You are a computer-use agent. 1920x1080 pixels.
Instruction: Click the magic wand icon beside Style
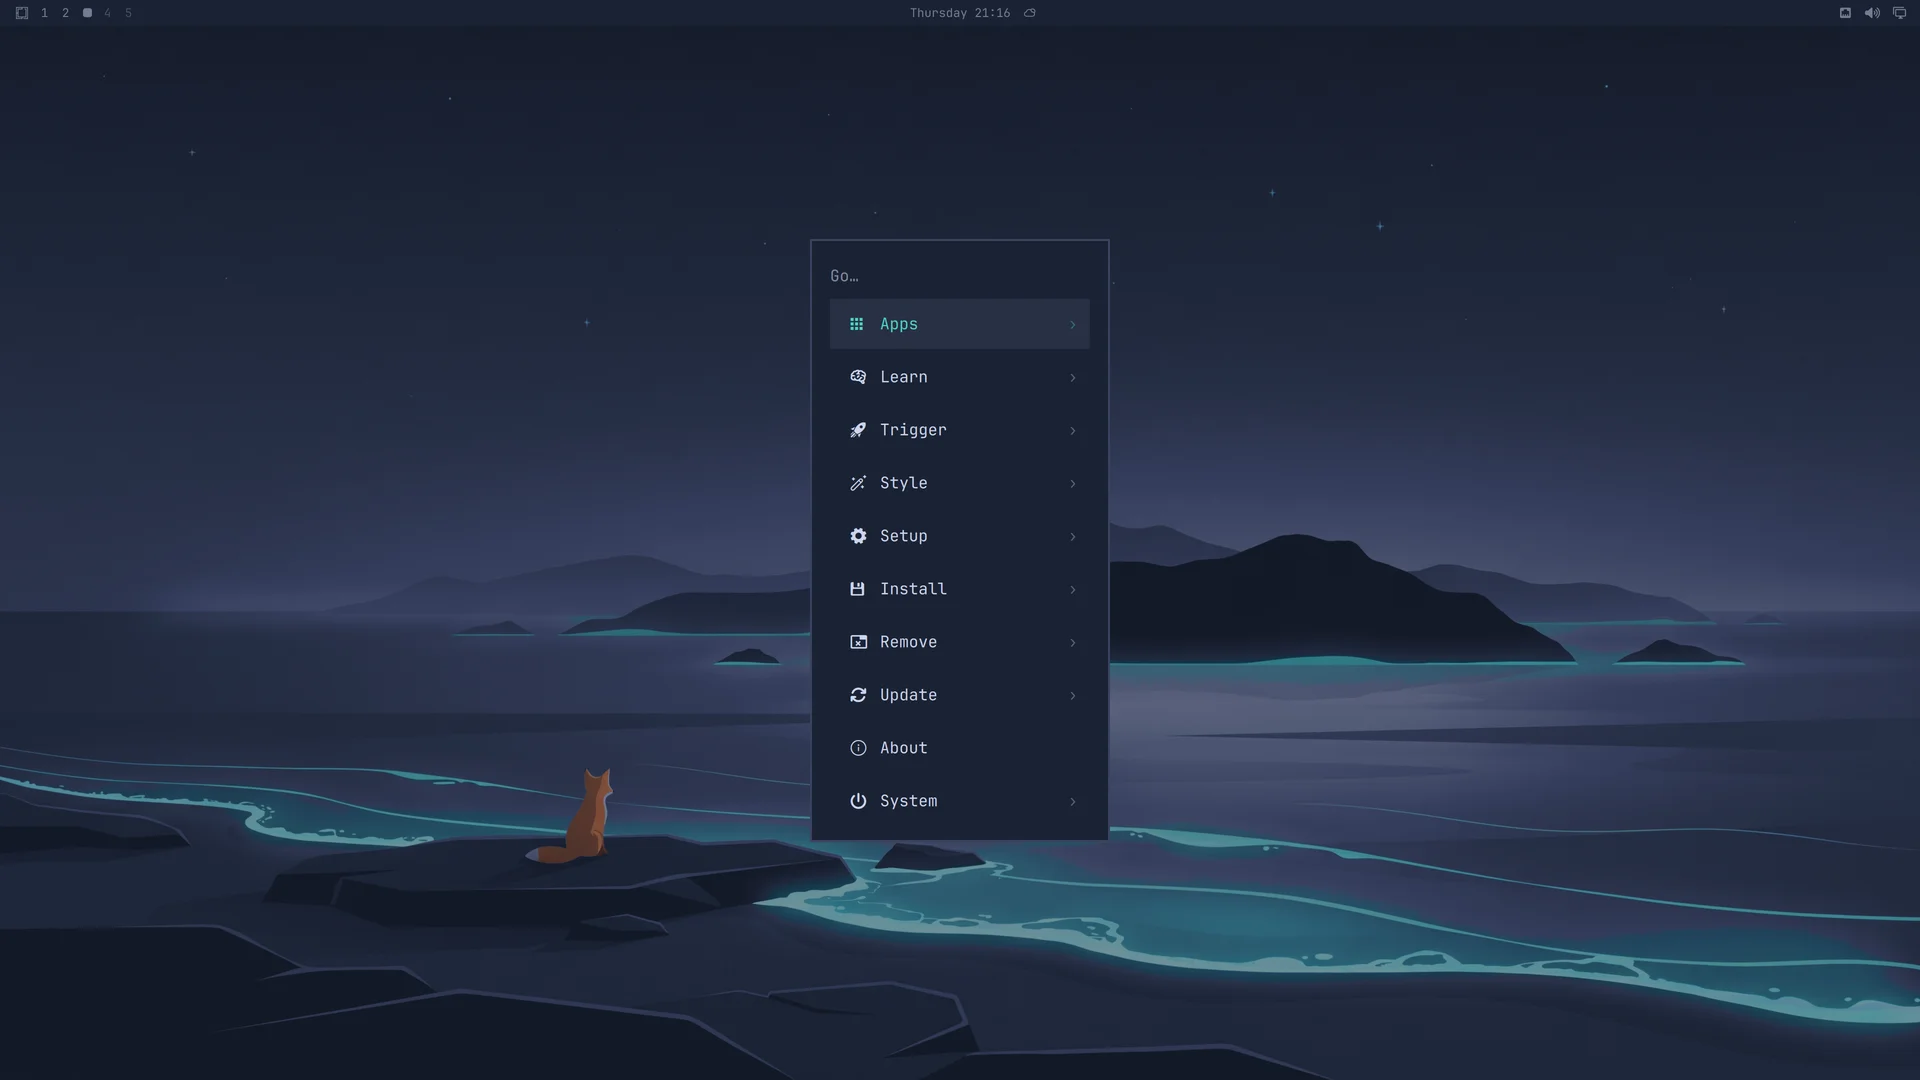858,483
